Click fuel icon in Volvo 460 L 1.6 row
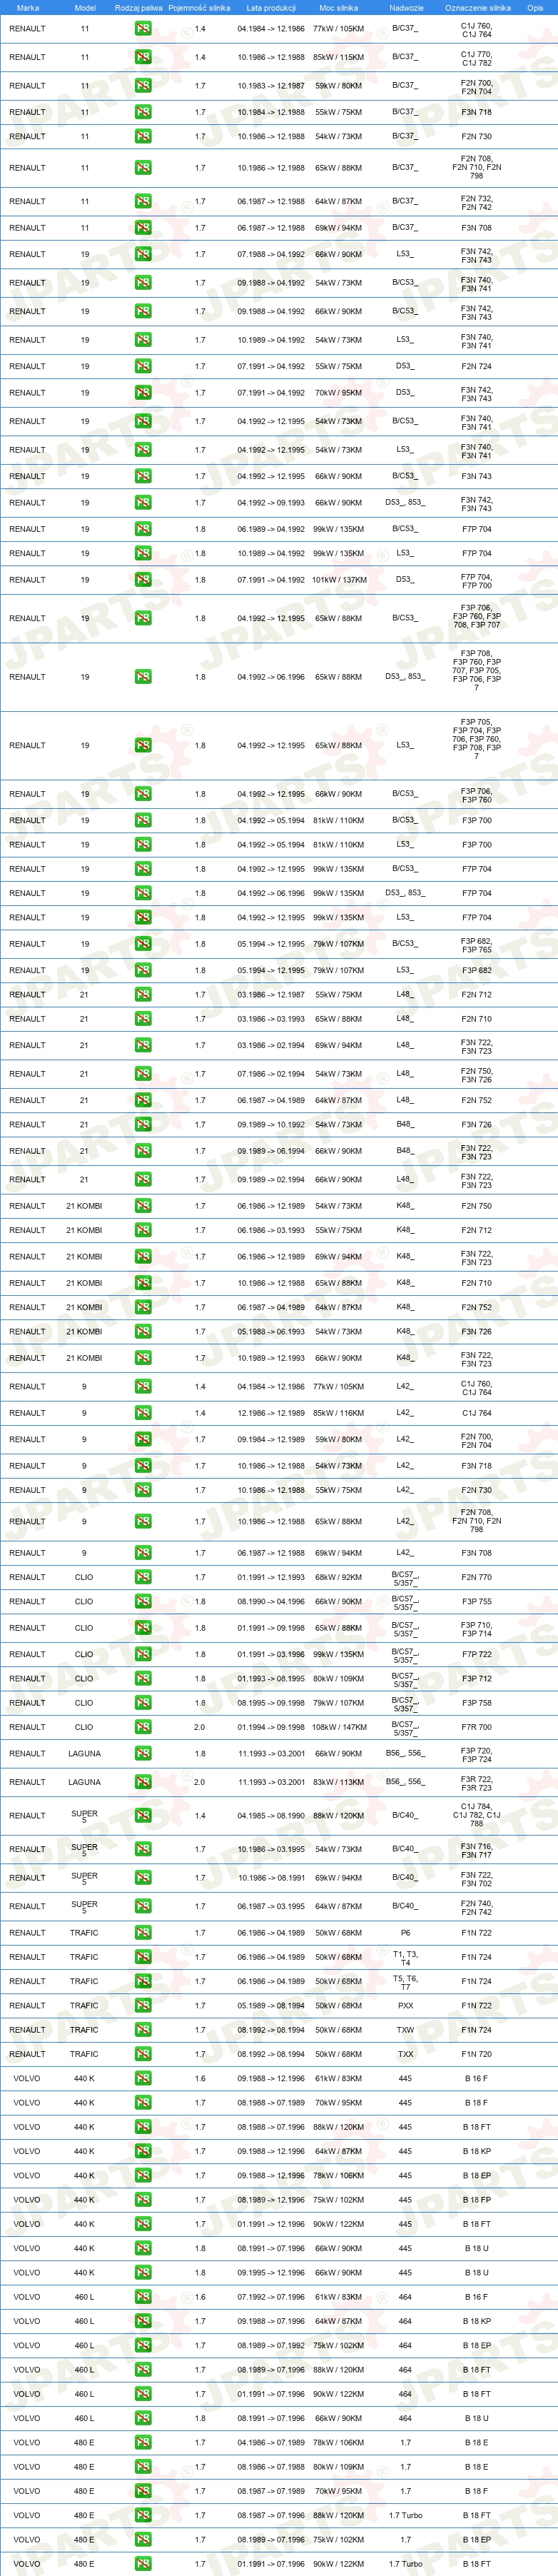Screen dimensions: 558x2576 tap(143, 2296)
